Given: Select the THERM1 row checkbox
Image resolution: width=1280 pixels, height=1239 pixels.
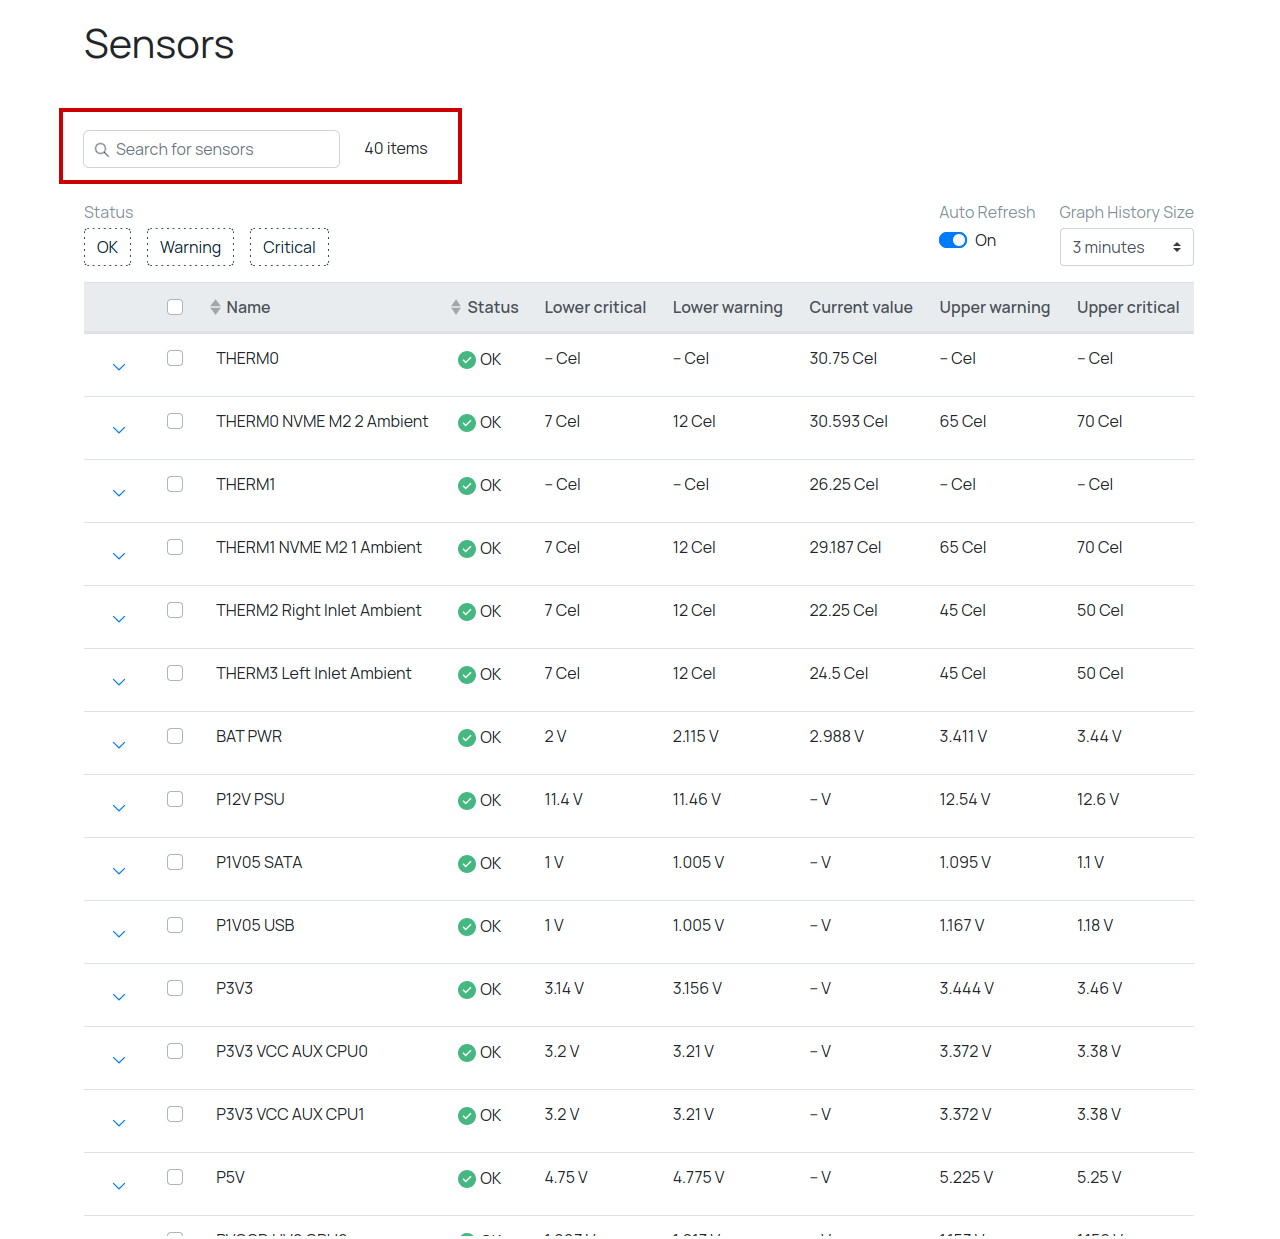Looking at the screenshot, I should [x=175, y=484].
